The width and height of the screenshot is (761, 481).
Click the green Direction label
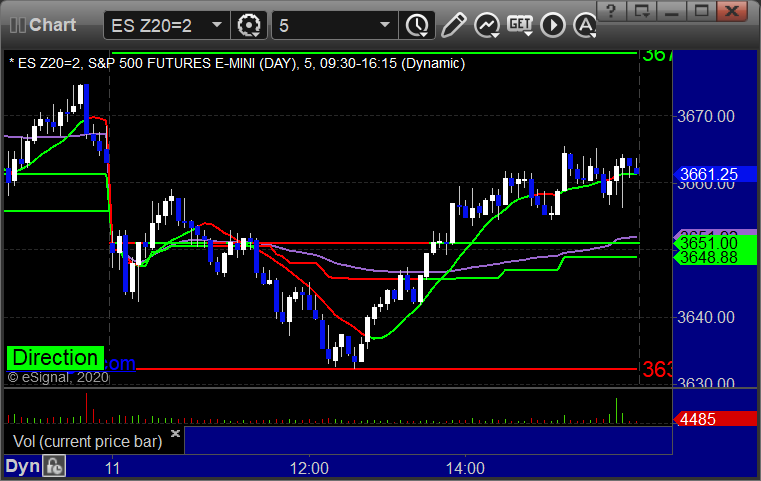[55, 358]
